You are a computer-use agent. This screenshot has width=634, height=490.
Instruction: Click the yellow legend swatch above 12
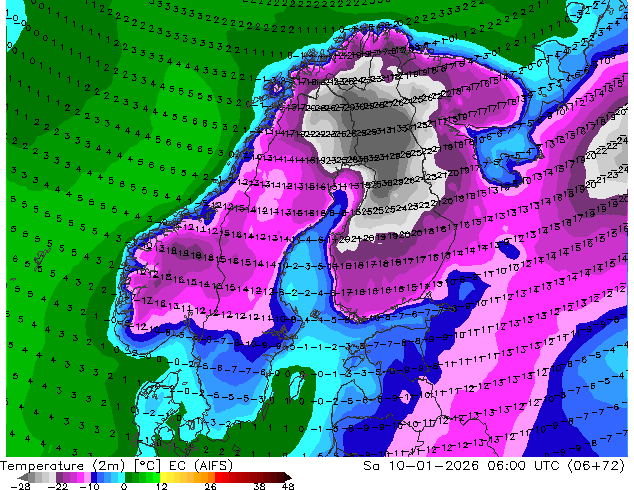(x=163, y=477)
